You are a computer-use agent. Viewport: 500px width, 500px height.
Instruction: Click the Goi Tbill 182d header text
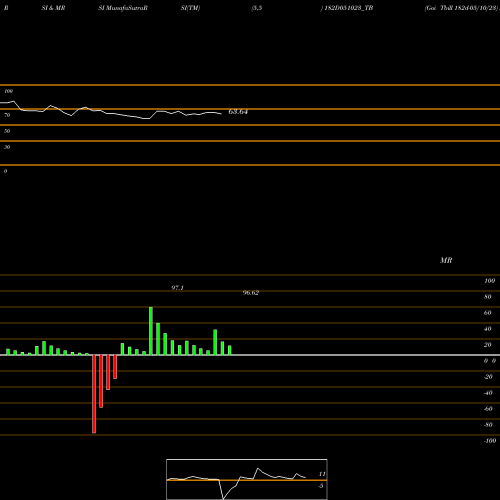(x=462, y=8)
